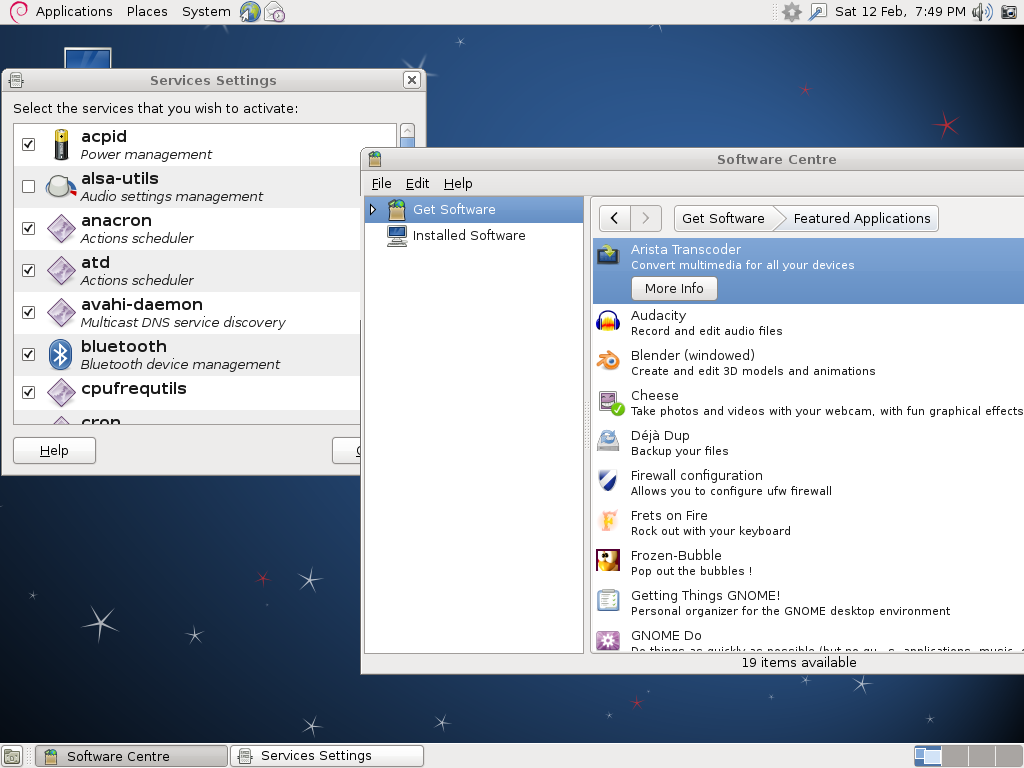This screenshot has width=1024, height=768.
Task: Click the atd service icon
Action: 61,270
